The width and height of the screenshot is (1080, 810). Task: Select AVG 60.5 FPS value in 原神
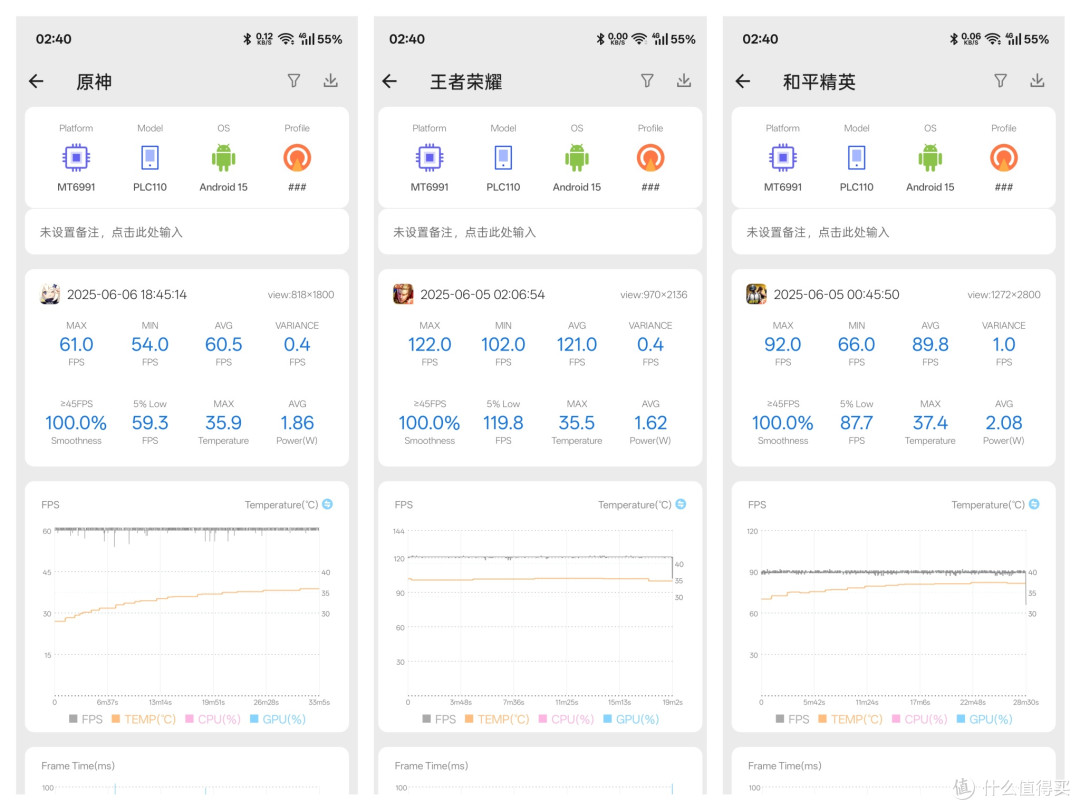(224, 344)
